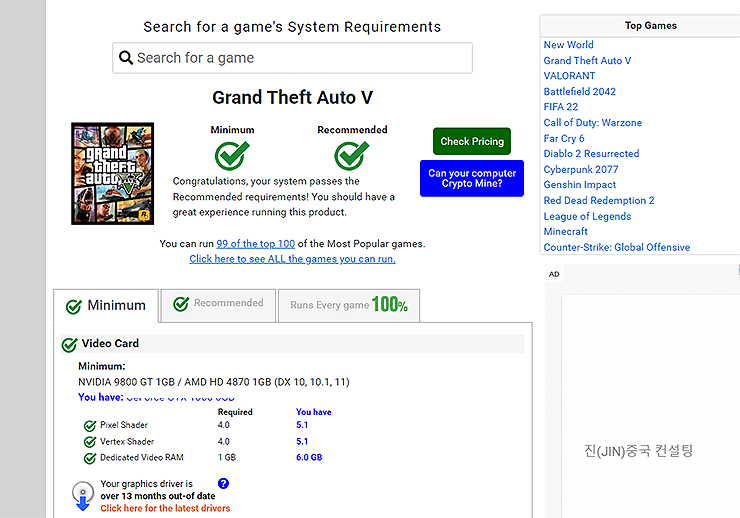Viewport: 740px width, 518px height.
Task: Click the 'NVIDIA 9800 GT 1GB' minimum spec line
Action: (214, 382)
